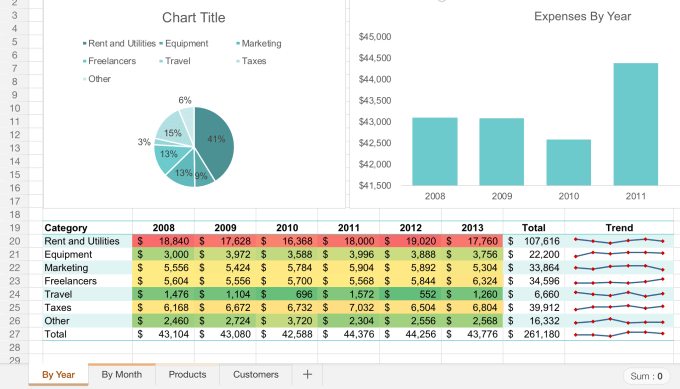The image size is (680, 389).
Task: Select row 27 header number
Action: (x=15, y=334)
